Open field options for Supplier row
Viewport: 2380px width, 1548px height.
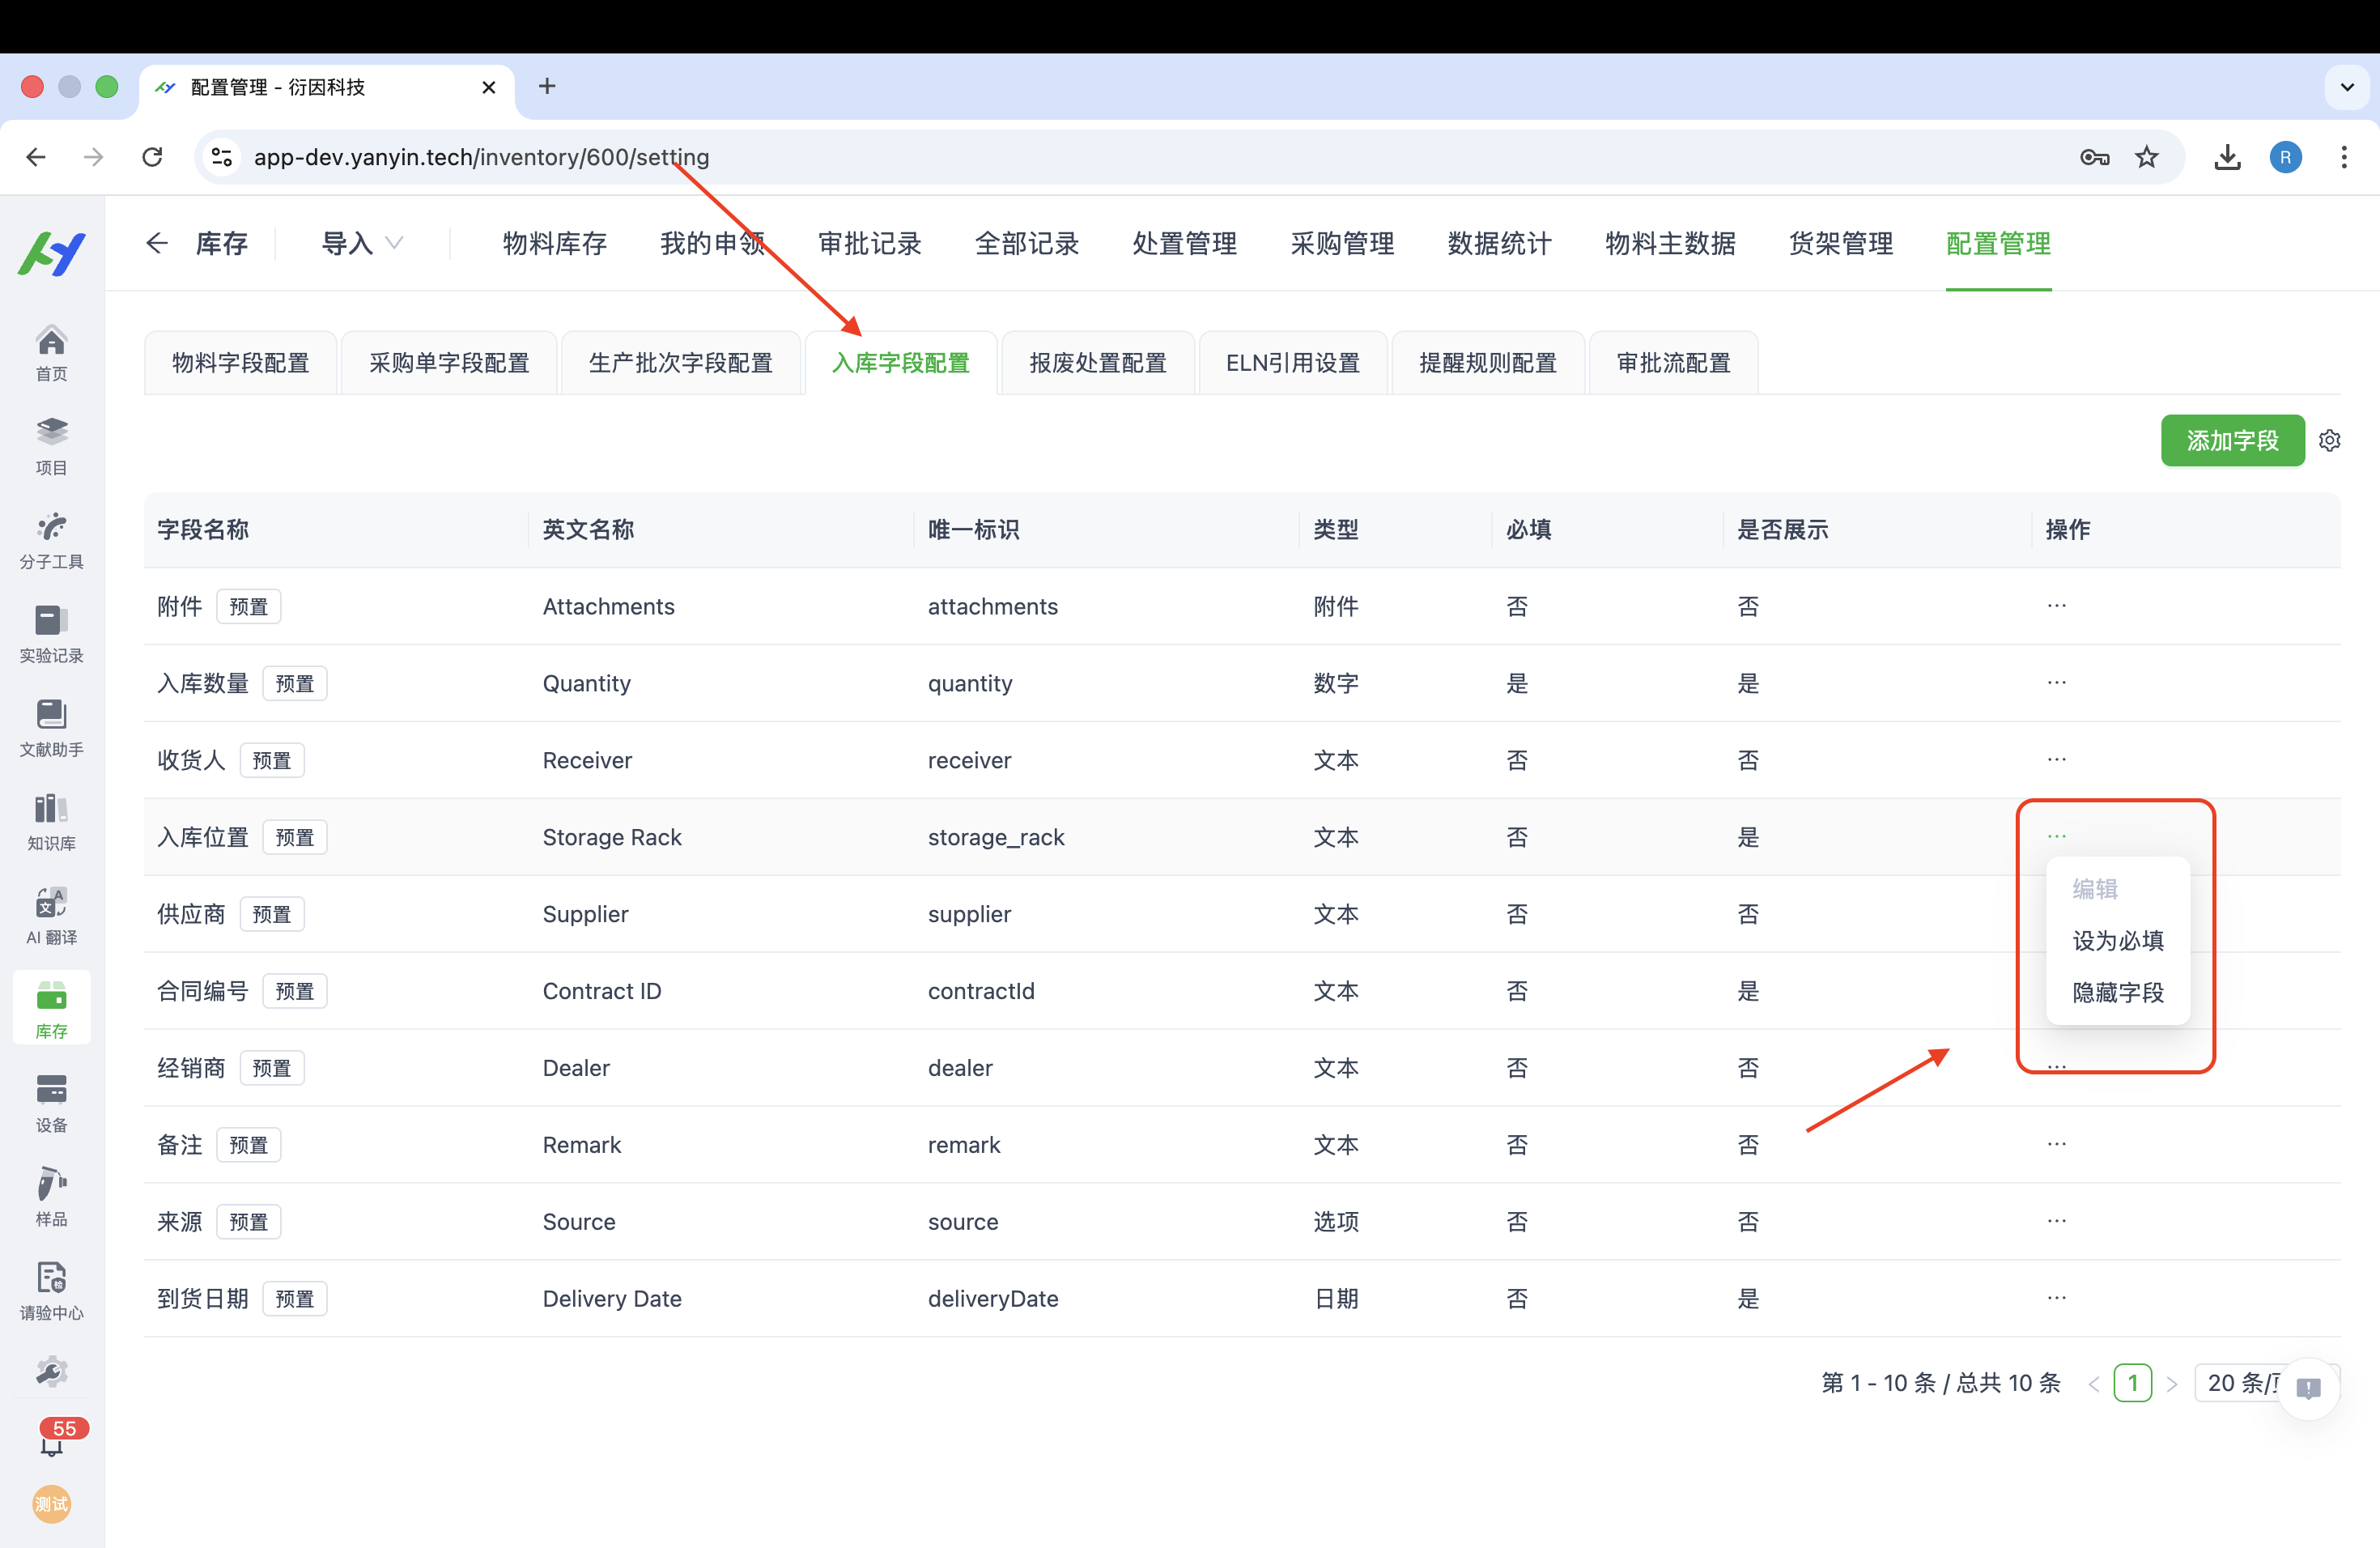[x=2057, y=913]
